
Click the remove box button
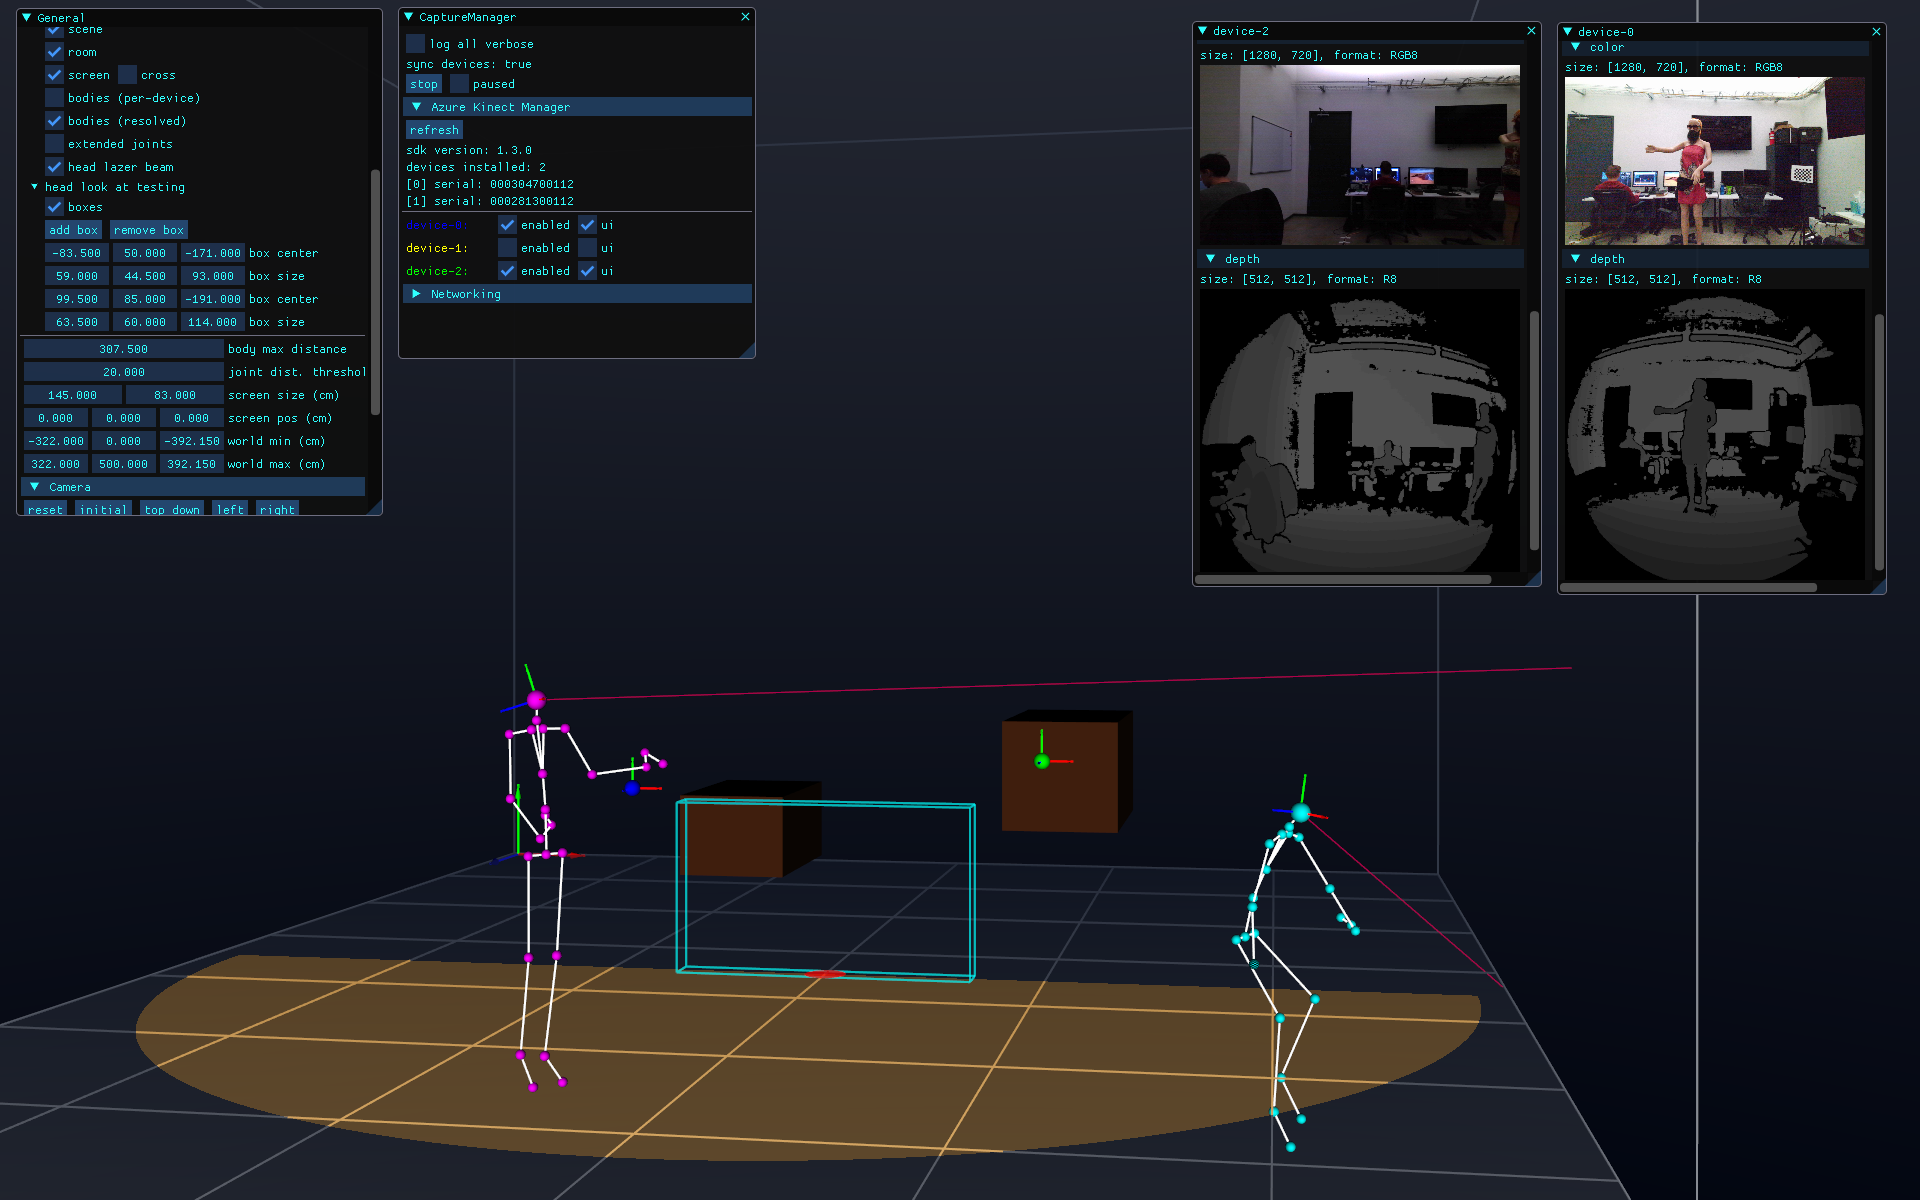pyautogui.click(x=149, y=230)
